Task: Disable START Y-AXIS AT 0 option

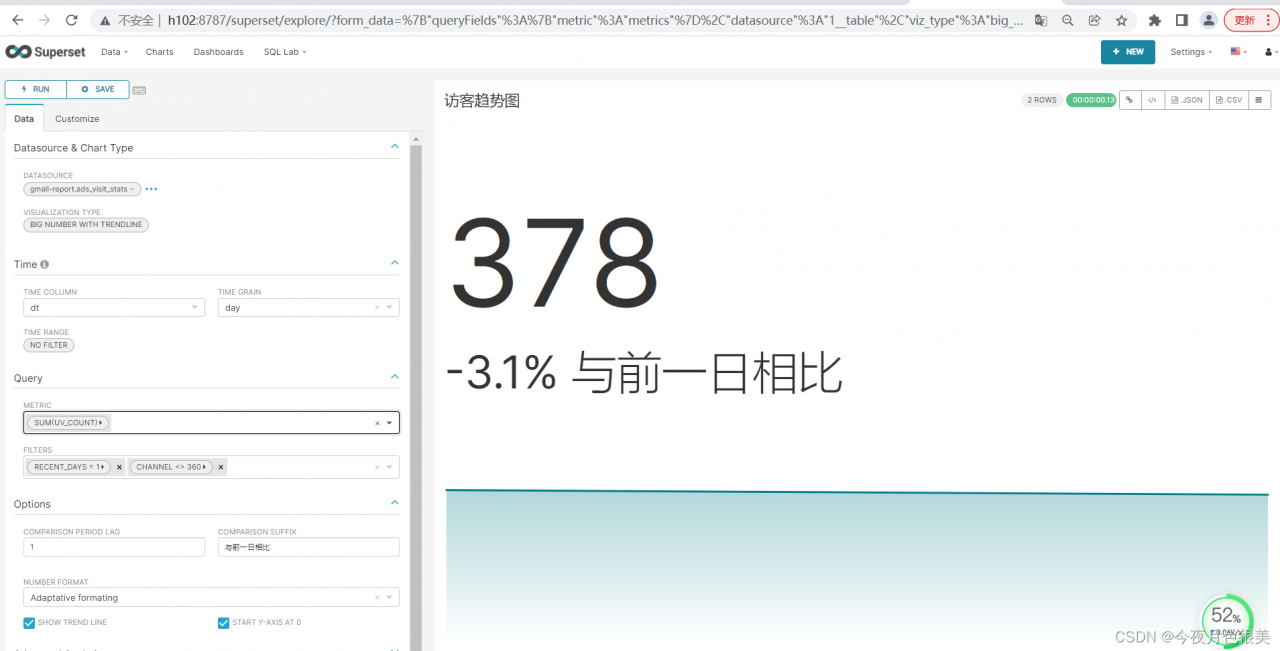Action: point(223,622)
